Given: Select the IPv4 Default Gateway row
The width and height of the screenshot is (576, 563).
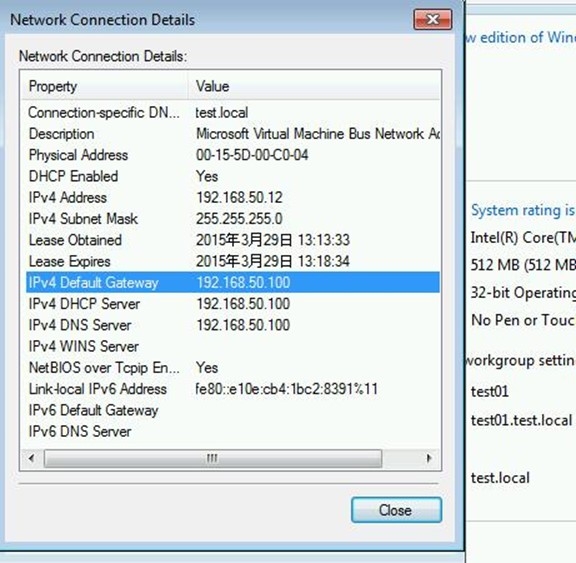Looking at the screenshot, I should coord(233,282).
